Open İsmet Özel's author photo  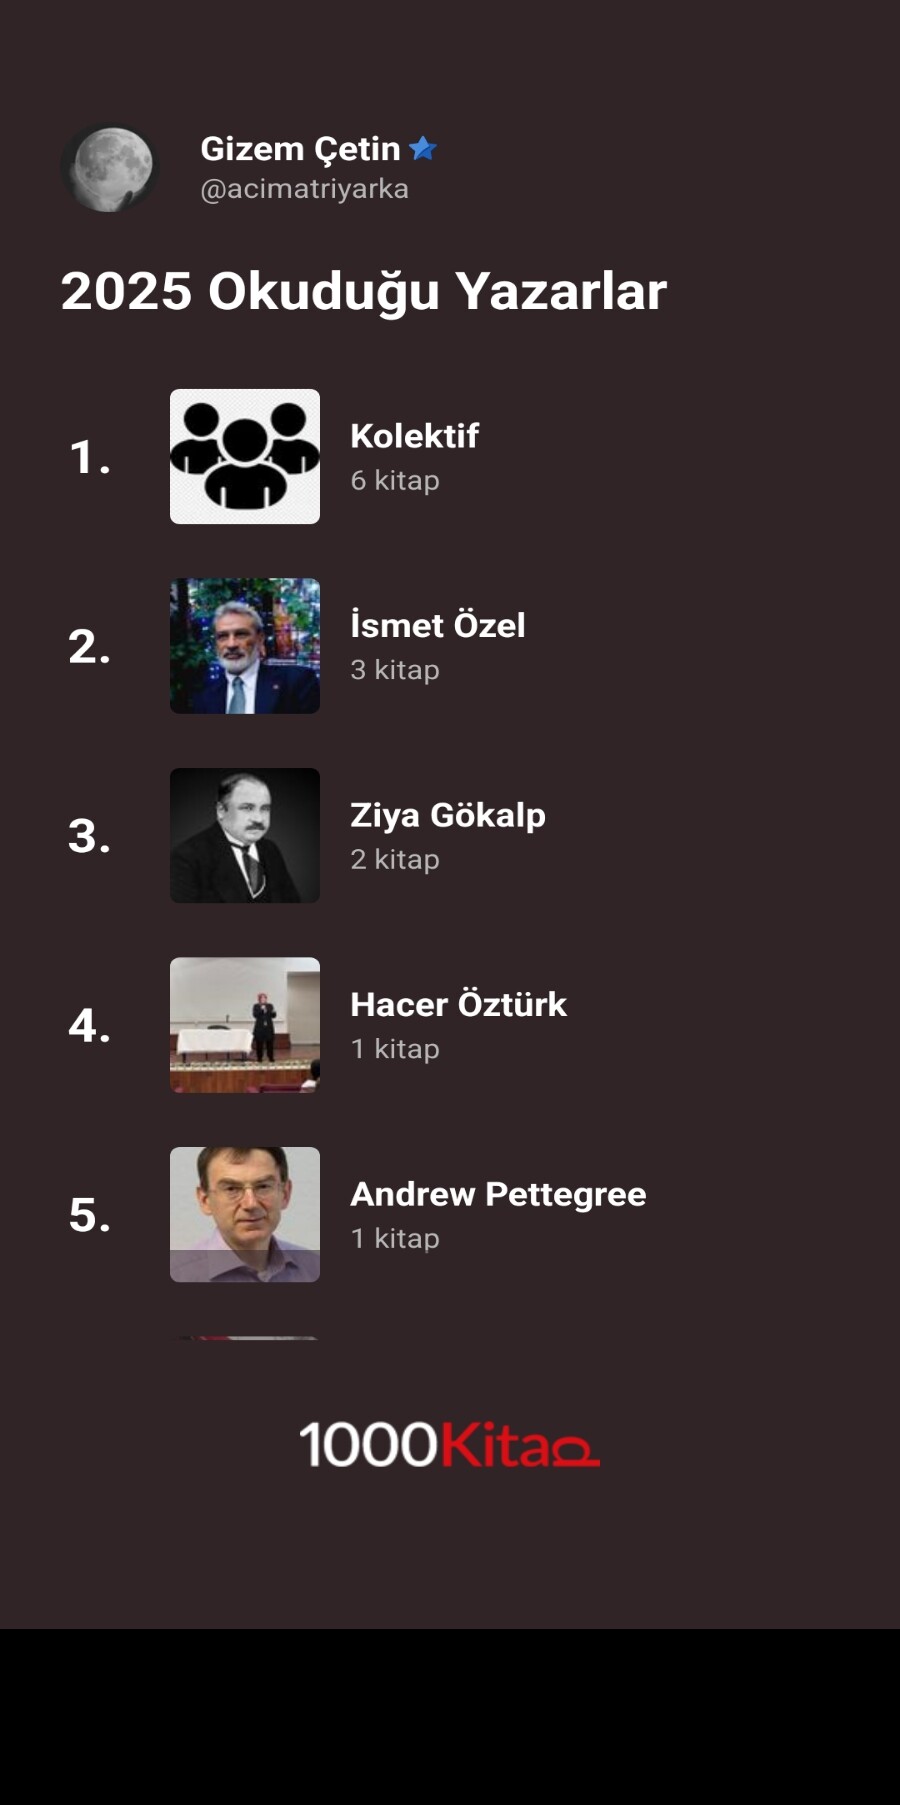coord(245,646)
